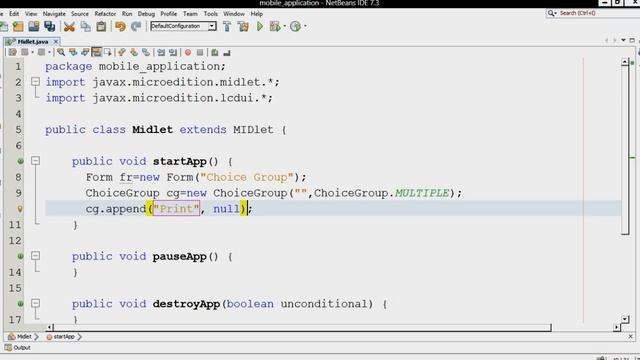The height and width of the screenshot is (360, 640).
Task: Open the Help menu
Action: point(257,14)
